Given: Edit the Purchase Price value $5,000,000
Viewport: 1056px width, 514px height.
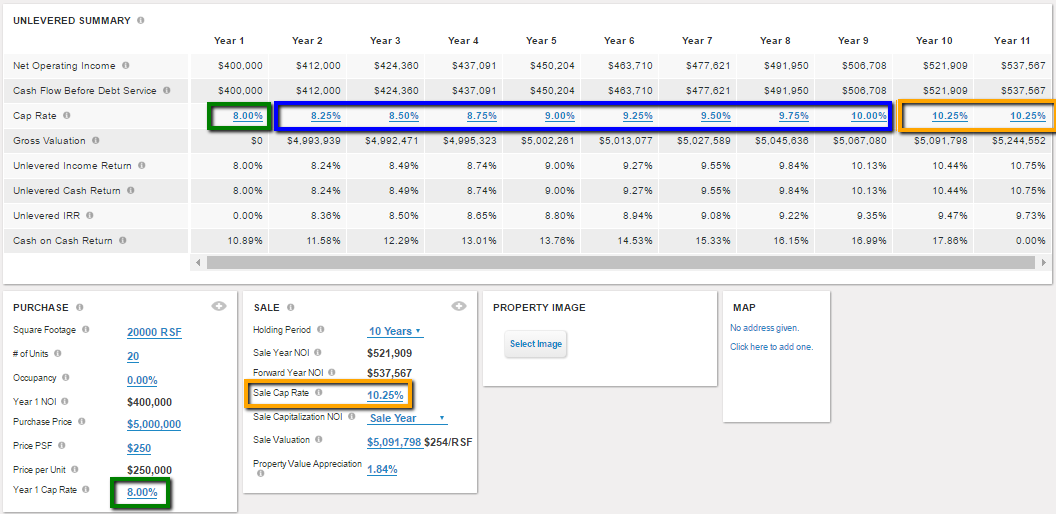Looking at the screenshot, I should 154,423.
